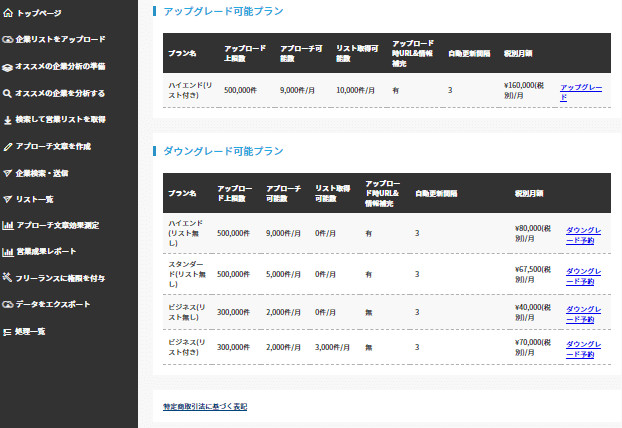Click the send icon beside 企業検索・送信

pos(7,173)
